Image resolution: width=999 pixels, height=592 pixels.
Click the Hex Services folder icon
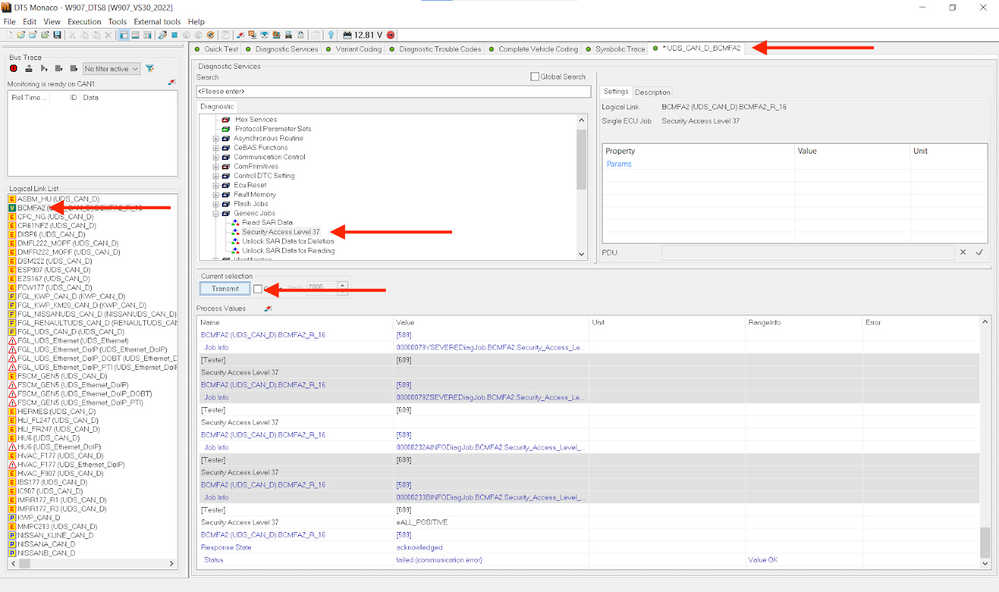coord(226,119)
